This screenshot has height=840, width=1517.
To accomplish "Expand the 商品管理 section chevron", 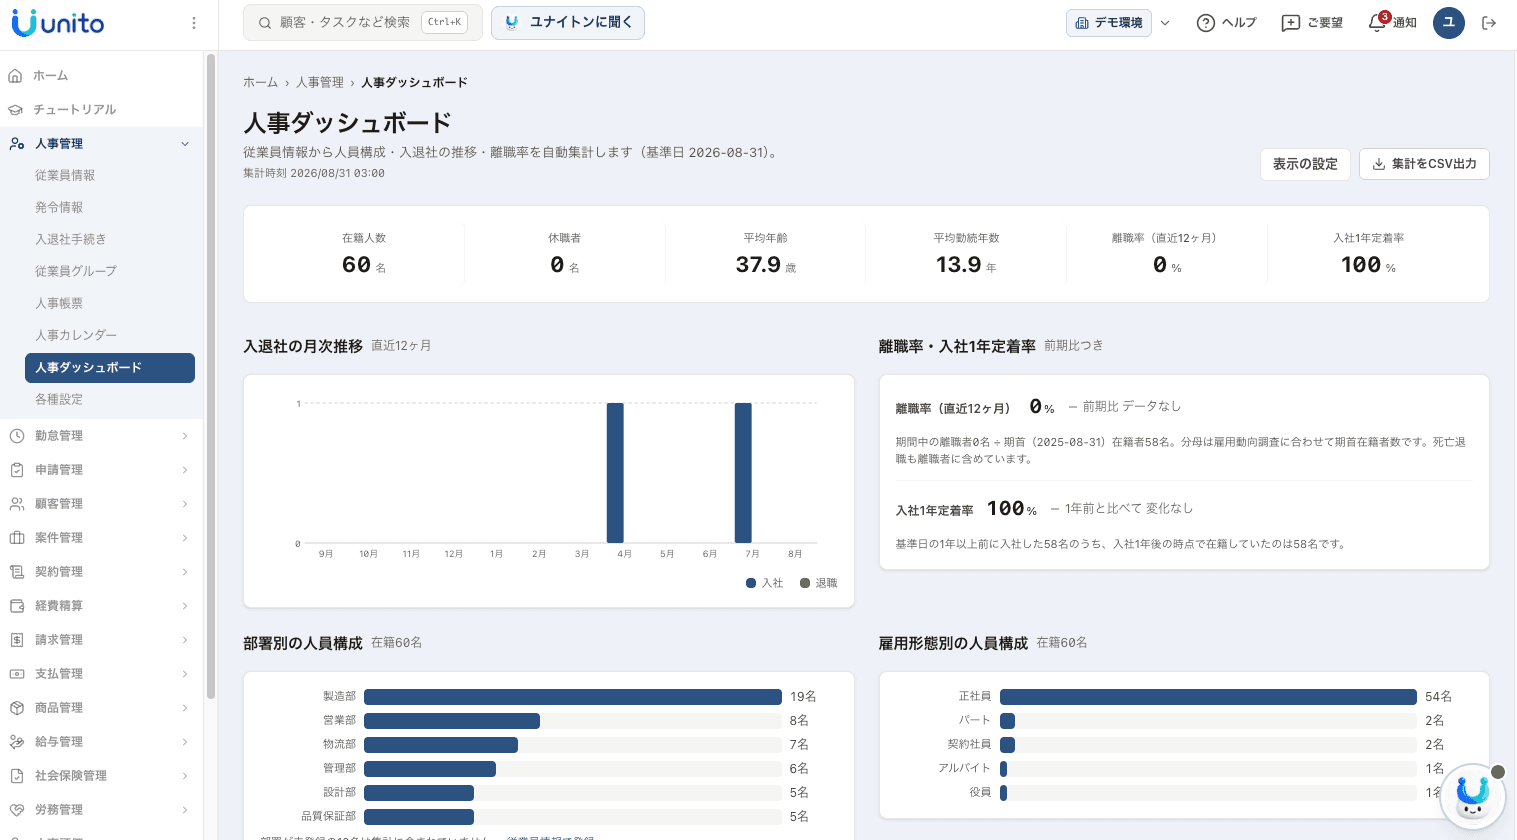I will click(185, 708).
